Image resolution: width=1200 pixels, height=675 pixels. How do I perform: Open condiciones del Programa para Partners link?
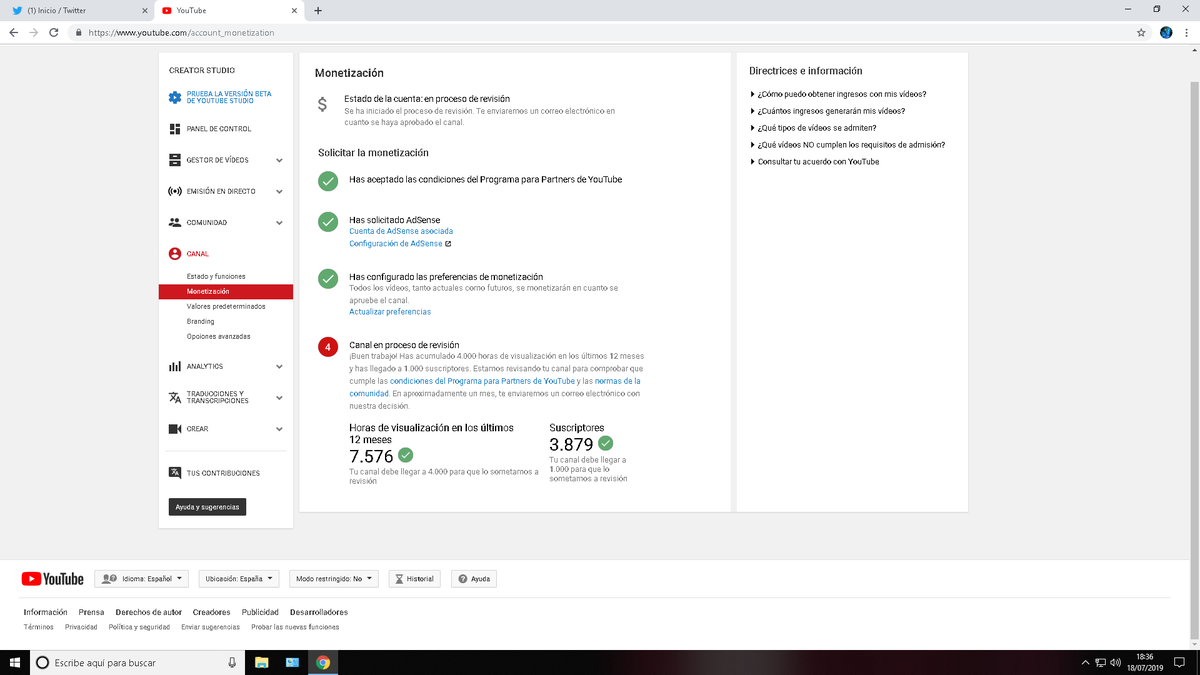[482, 381]
